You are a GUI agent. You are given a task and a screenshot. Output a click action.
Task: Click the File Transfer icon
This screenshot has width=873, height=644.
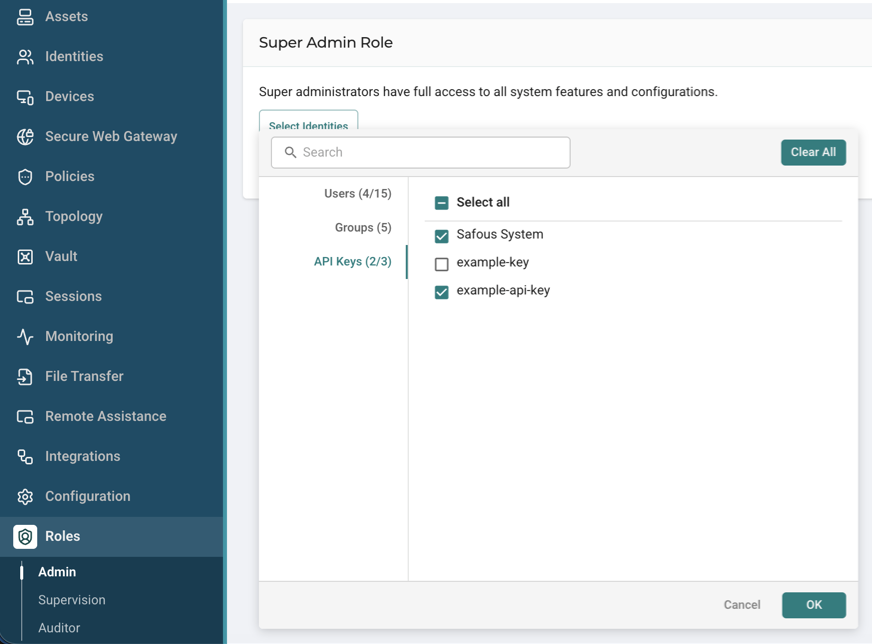[25, 377]
